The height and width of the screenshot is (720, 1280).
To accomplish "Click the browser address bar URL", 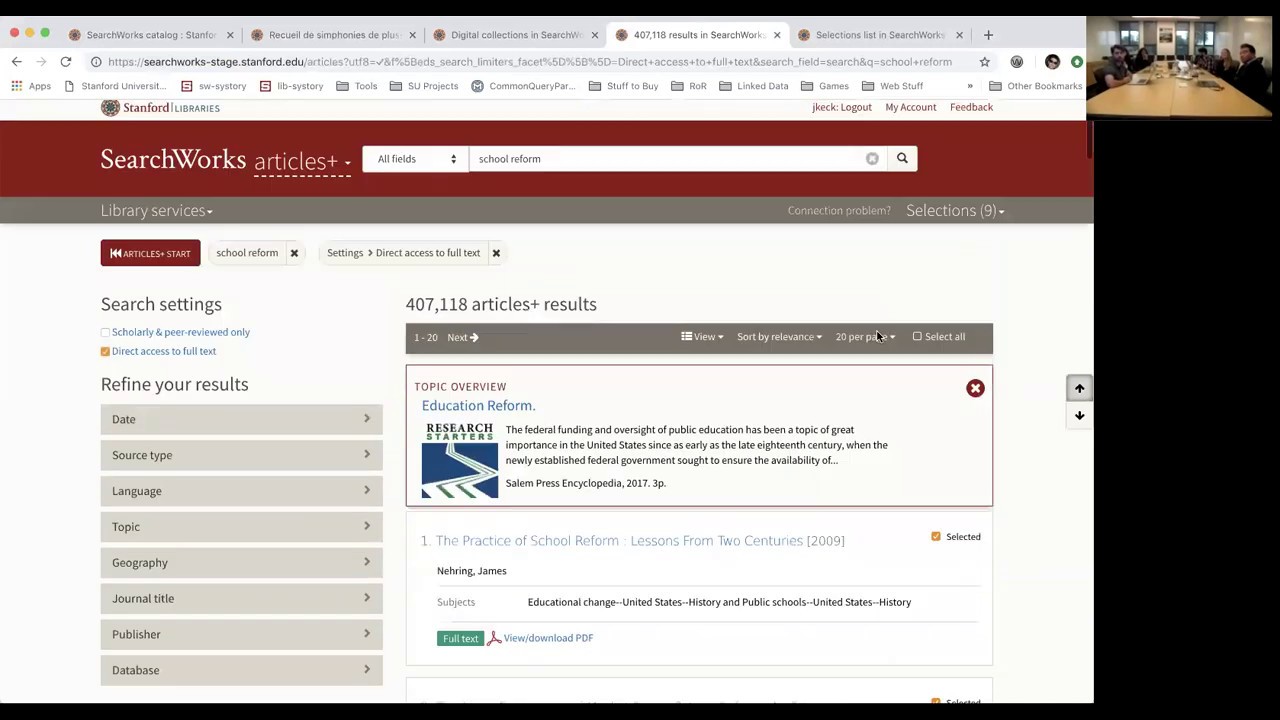I will point(530,62).
